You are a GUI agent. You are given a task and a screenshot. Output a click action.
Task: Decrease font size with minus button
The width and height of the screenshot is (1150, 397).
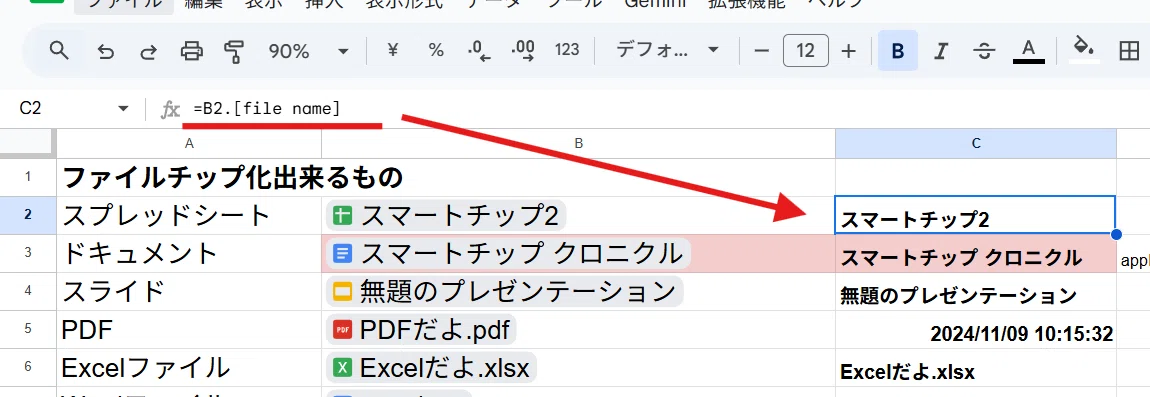(762, 51)
